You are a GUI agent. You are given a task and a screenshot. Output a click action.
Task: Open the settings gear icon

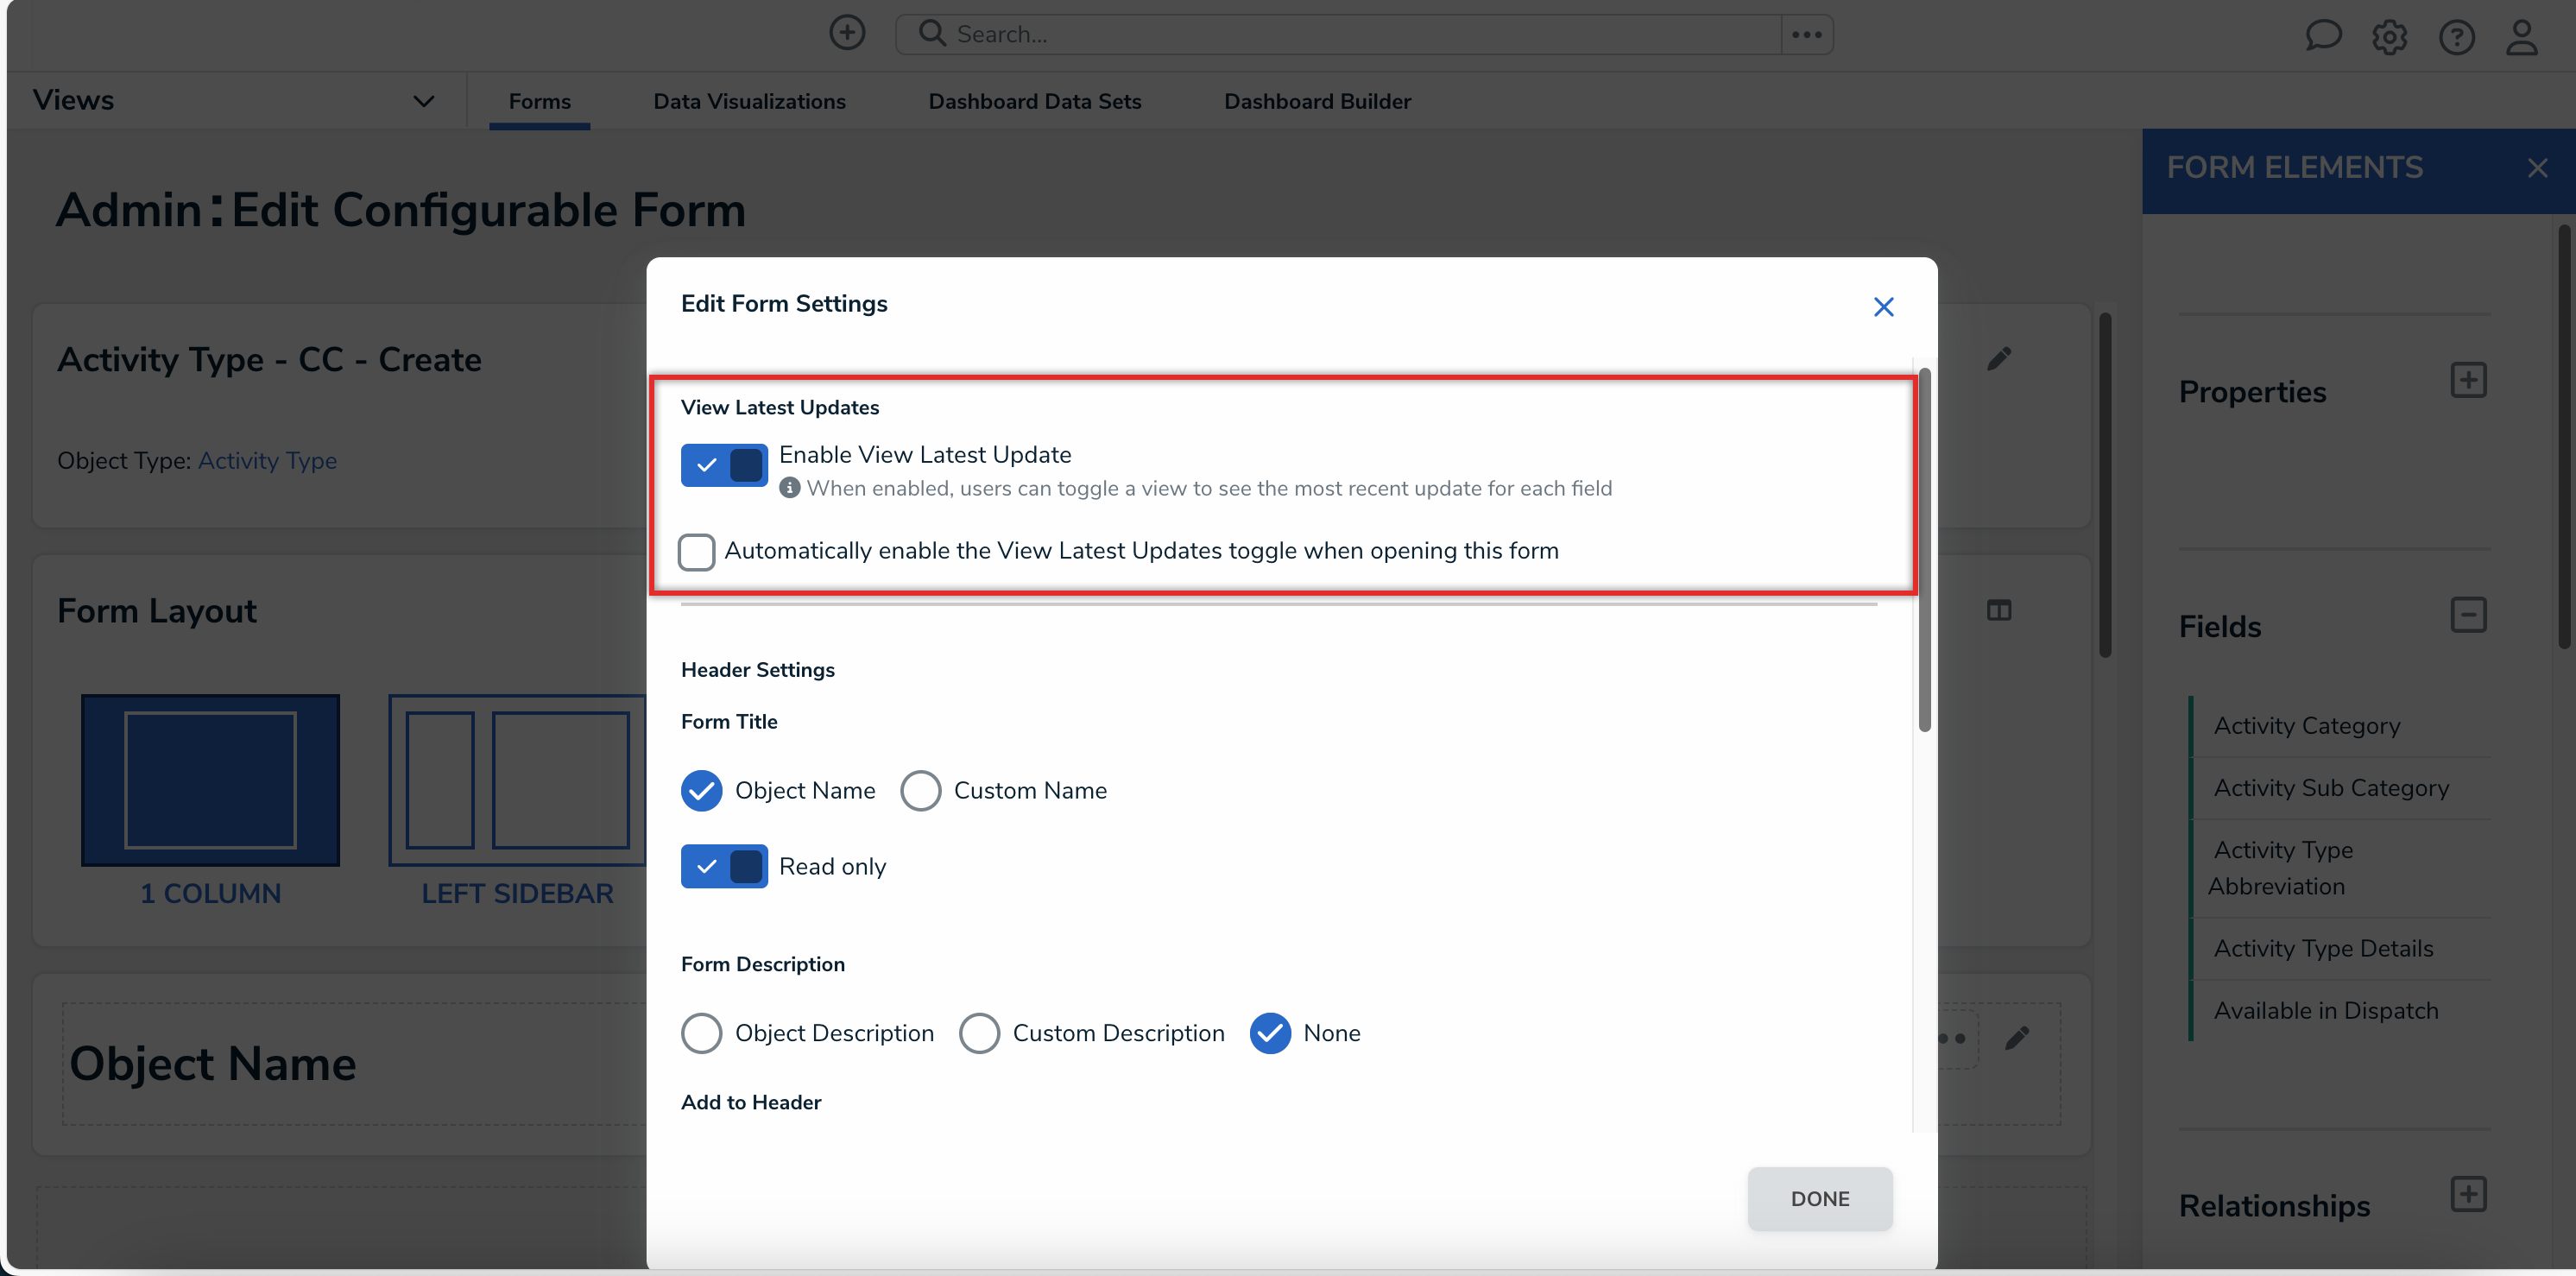coord(2389,37)
